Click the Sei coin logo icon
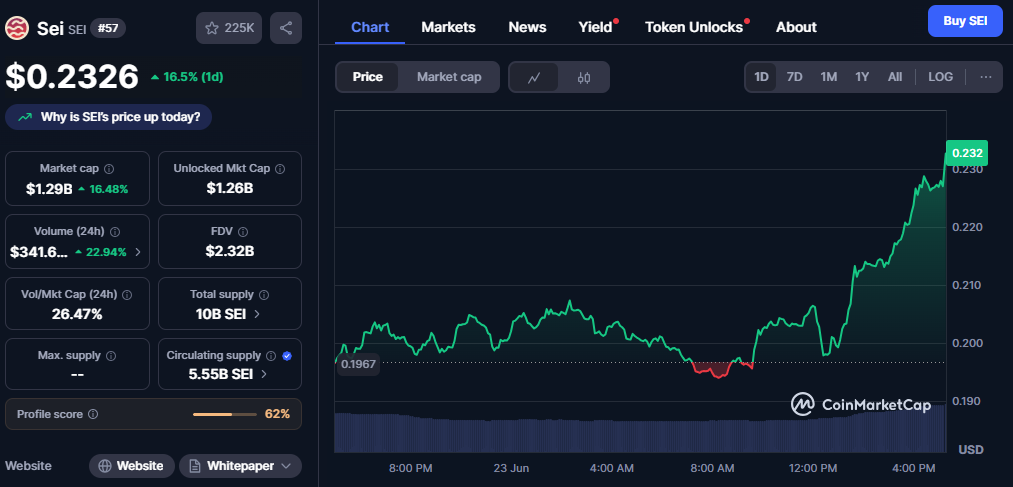Screen dimensions: 1013x487 (17, 28)
